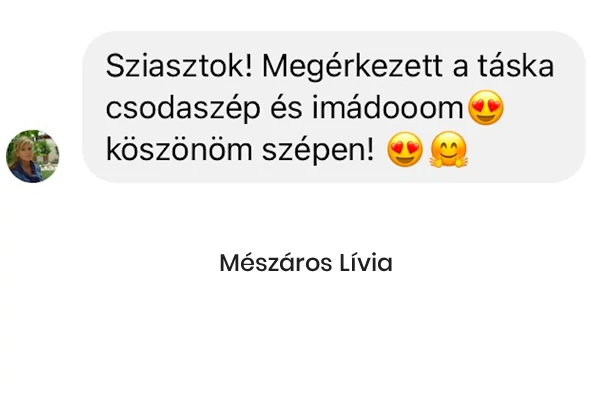This screenshot has height=400, width=600.
Task: Click the first name Lívia
Action: pyautogui.click(x=366, y=263)
